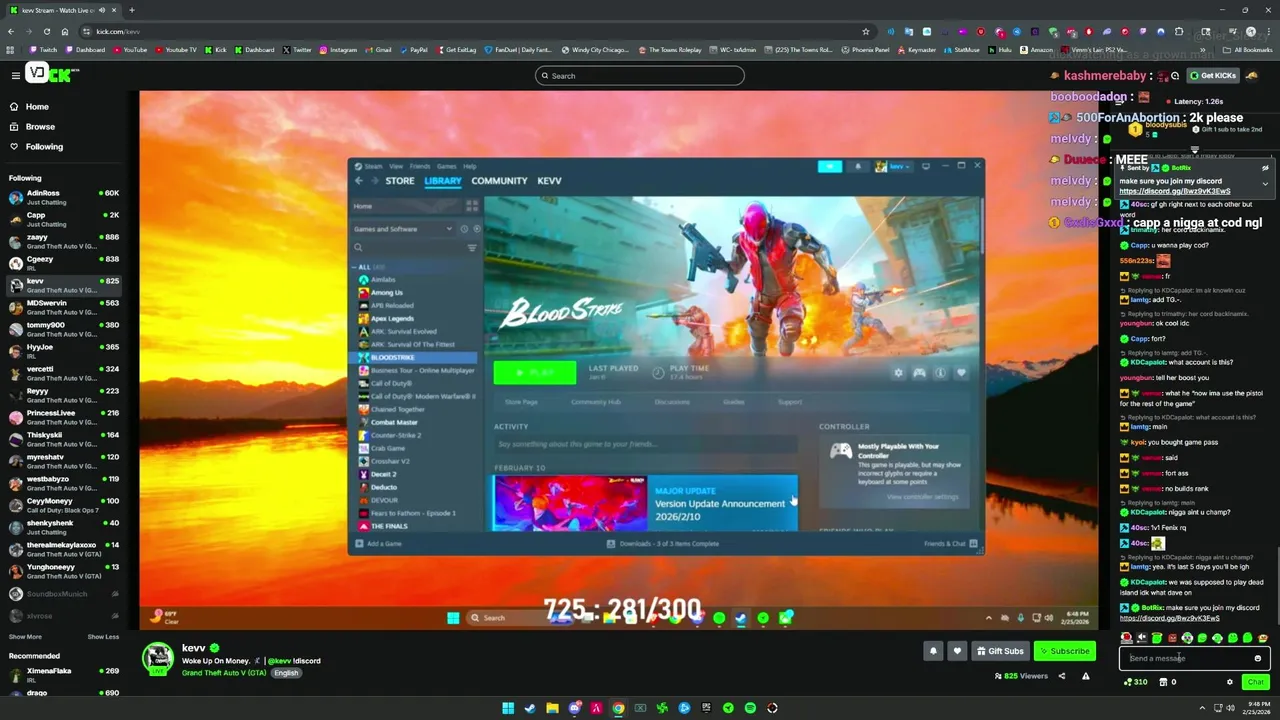Open MDSwervin channel from sidebar
The image size is (1280, 720).
63,307
